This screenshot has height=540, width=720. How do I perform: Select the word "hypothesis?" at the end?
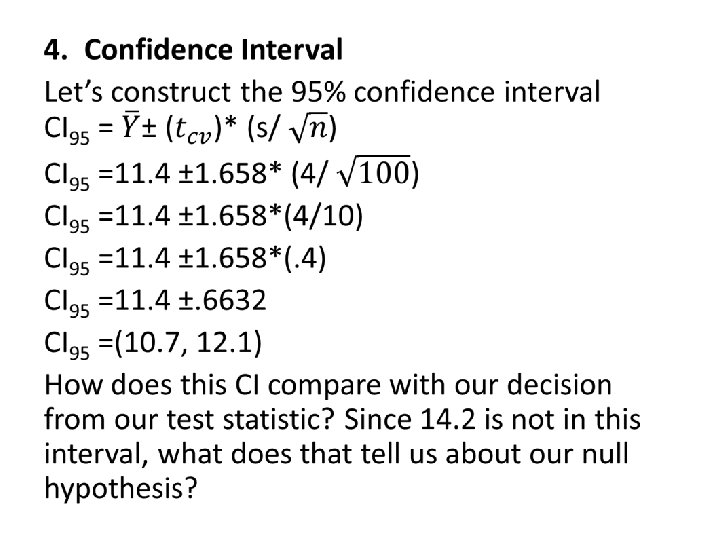click(121, 488)
